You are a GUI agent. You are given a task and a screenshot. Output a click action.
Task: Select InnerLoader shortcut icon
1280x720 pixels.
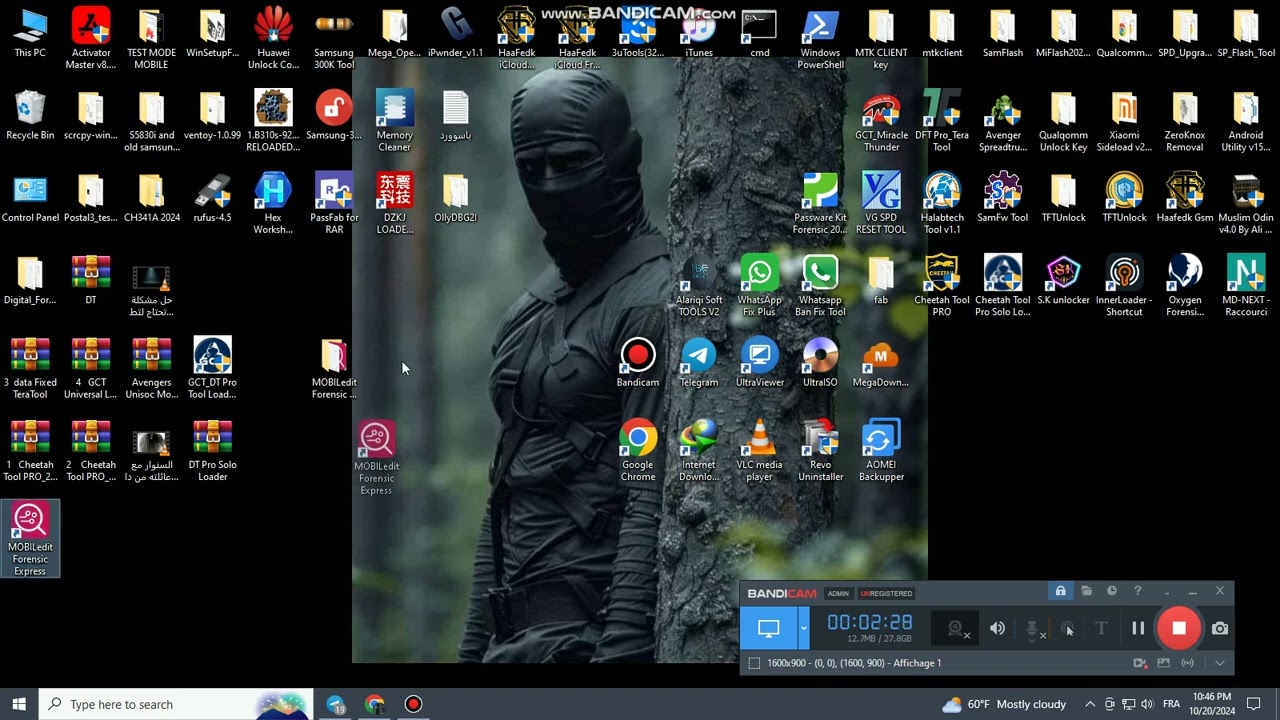click(1124, 286)
